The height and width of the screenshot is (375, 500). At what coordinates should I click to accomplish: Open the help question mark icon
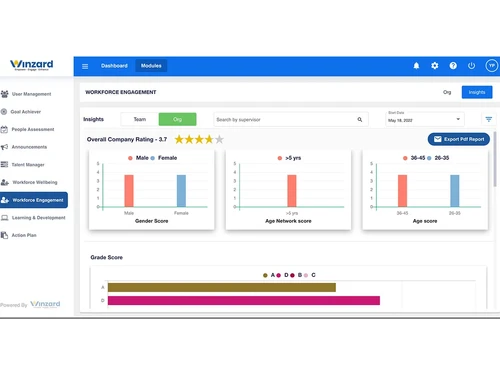(x=453, y=66)
